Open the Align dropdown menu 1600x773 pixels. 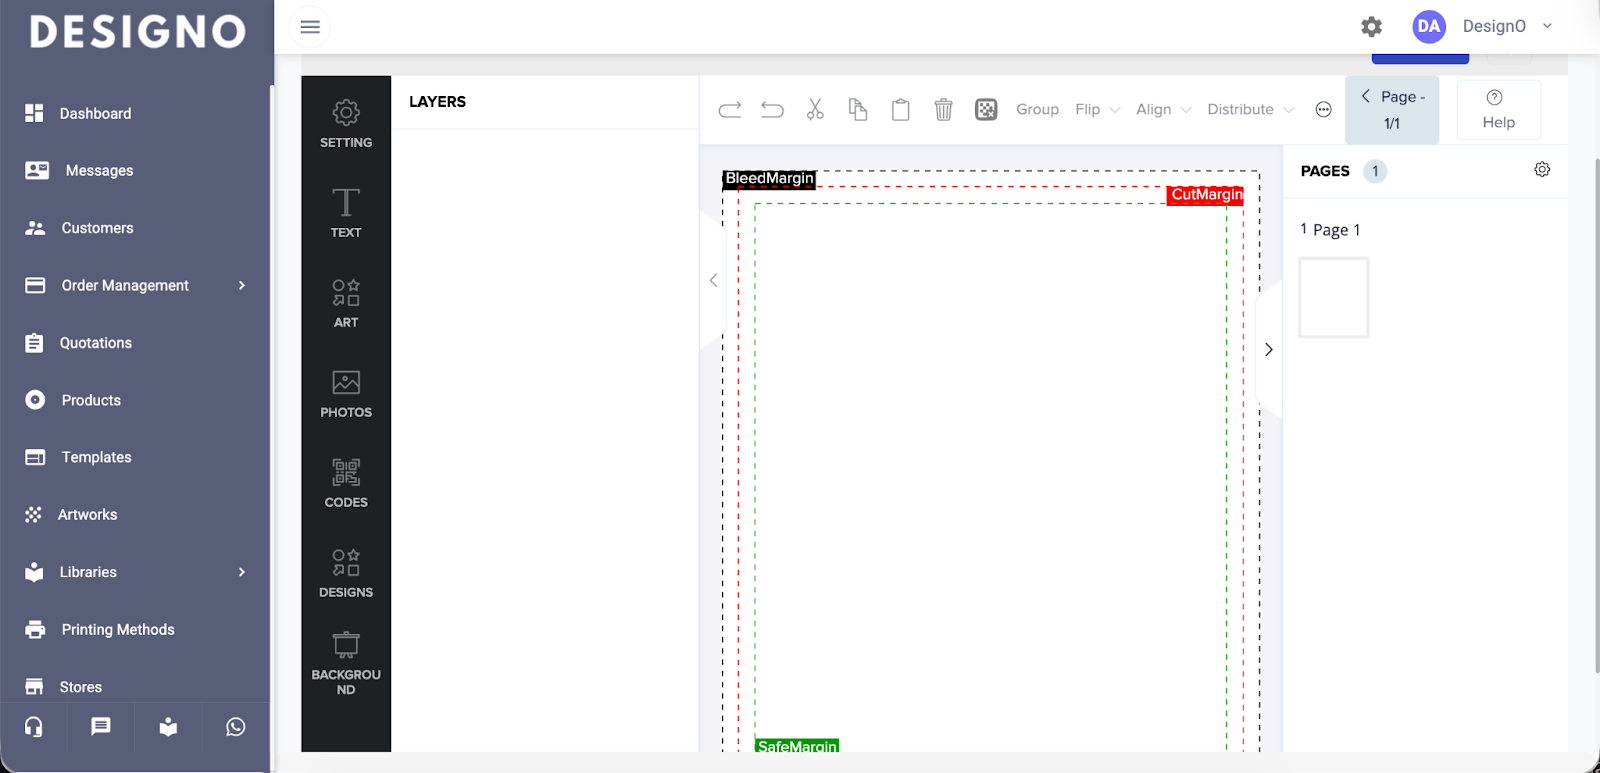1163,110
